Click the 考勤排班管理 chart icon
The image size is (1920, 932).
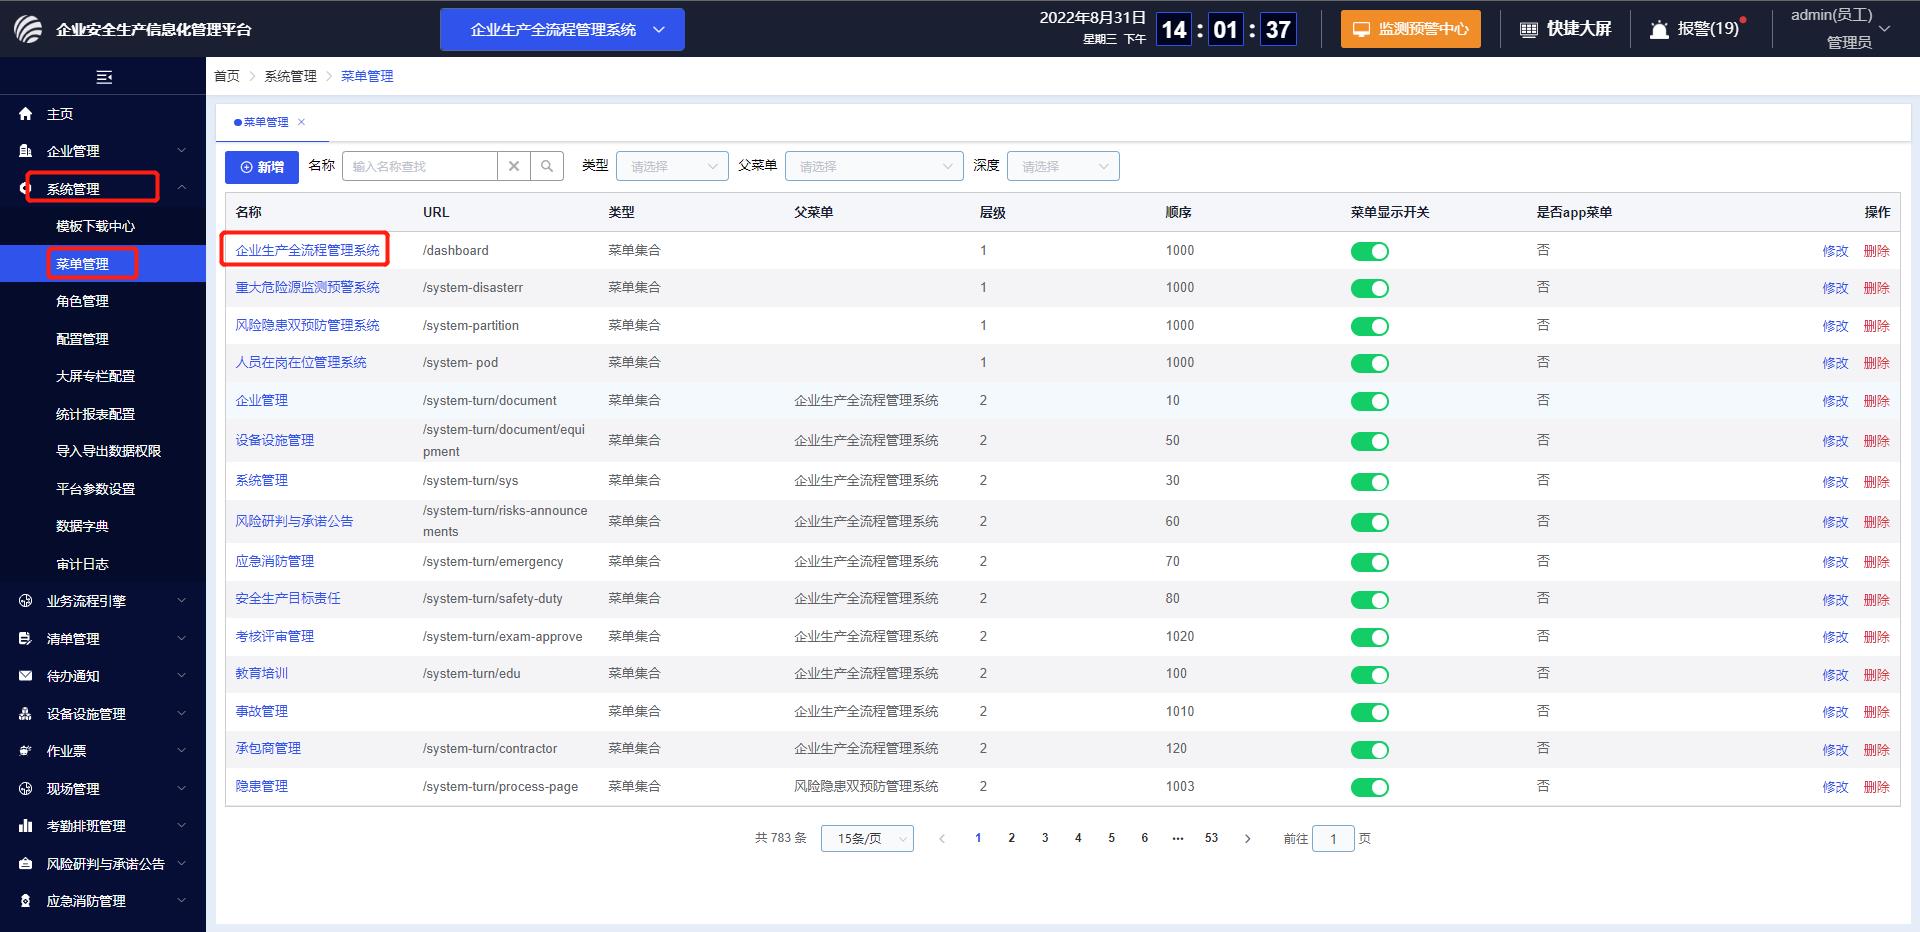coord(26,826)
